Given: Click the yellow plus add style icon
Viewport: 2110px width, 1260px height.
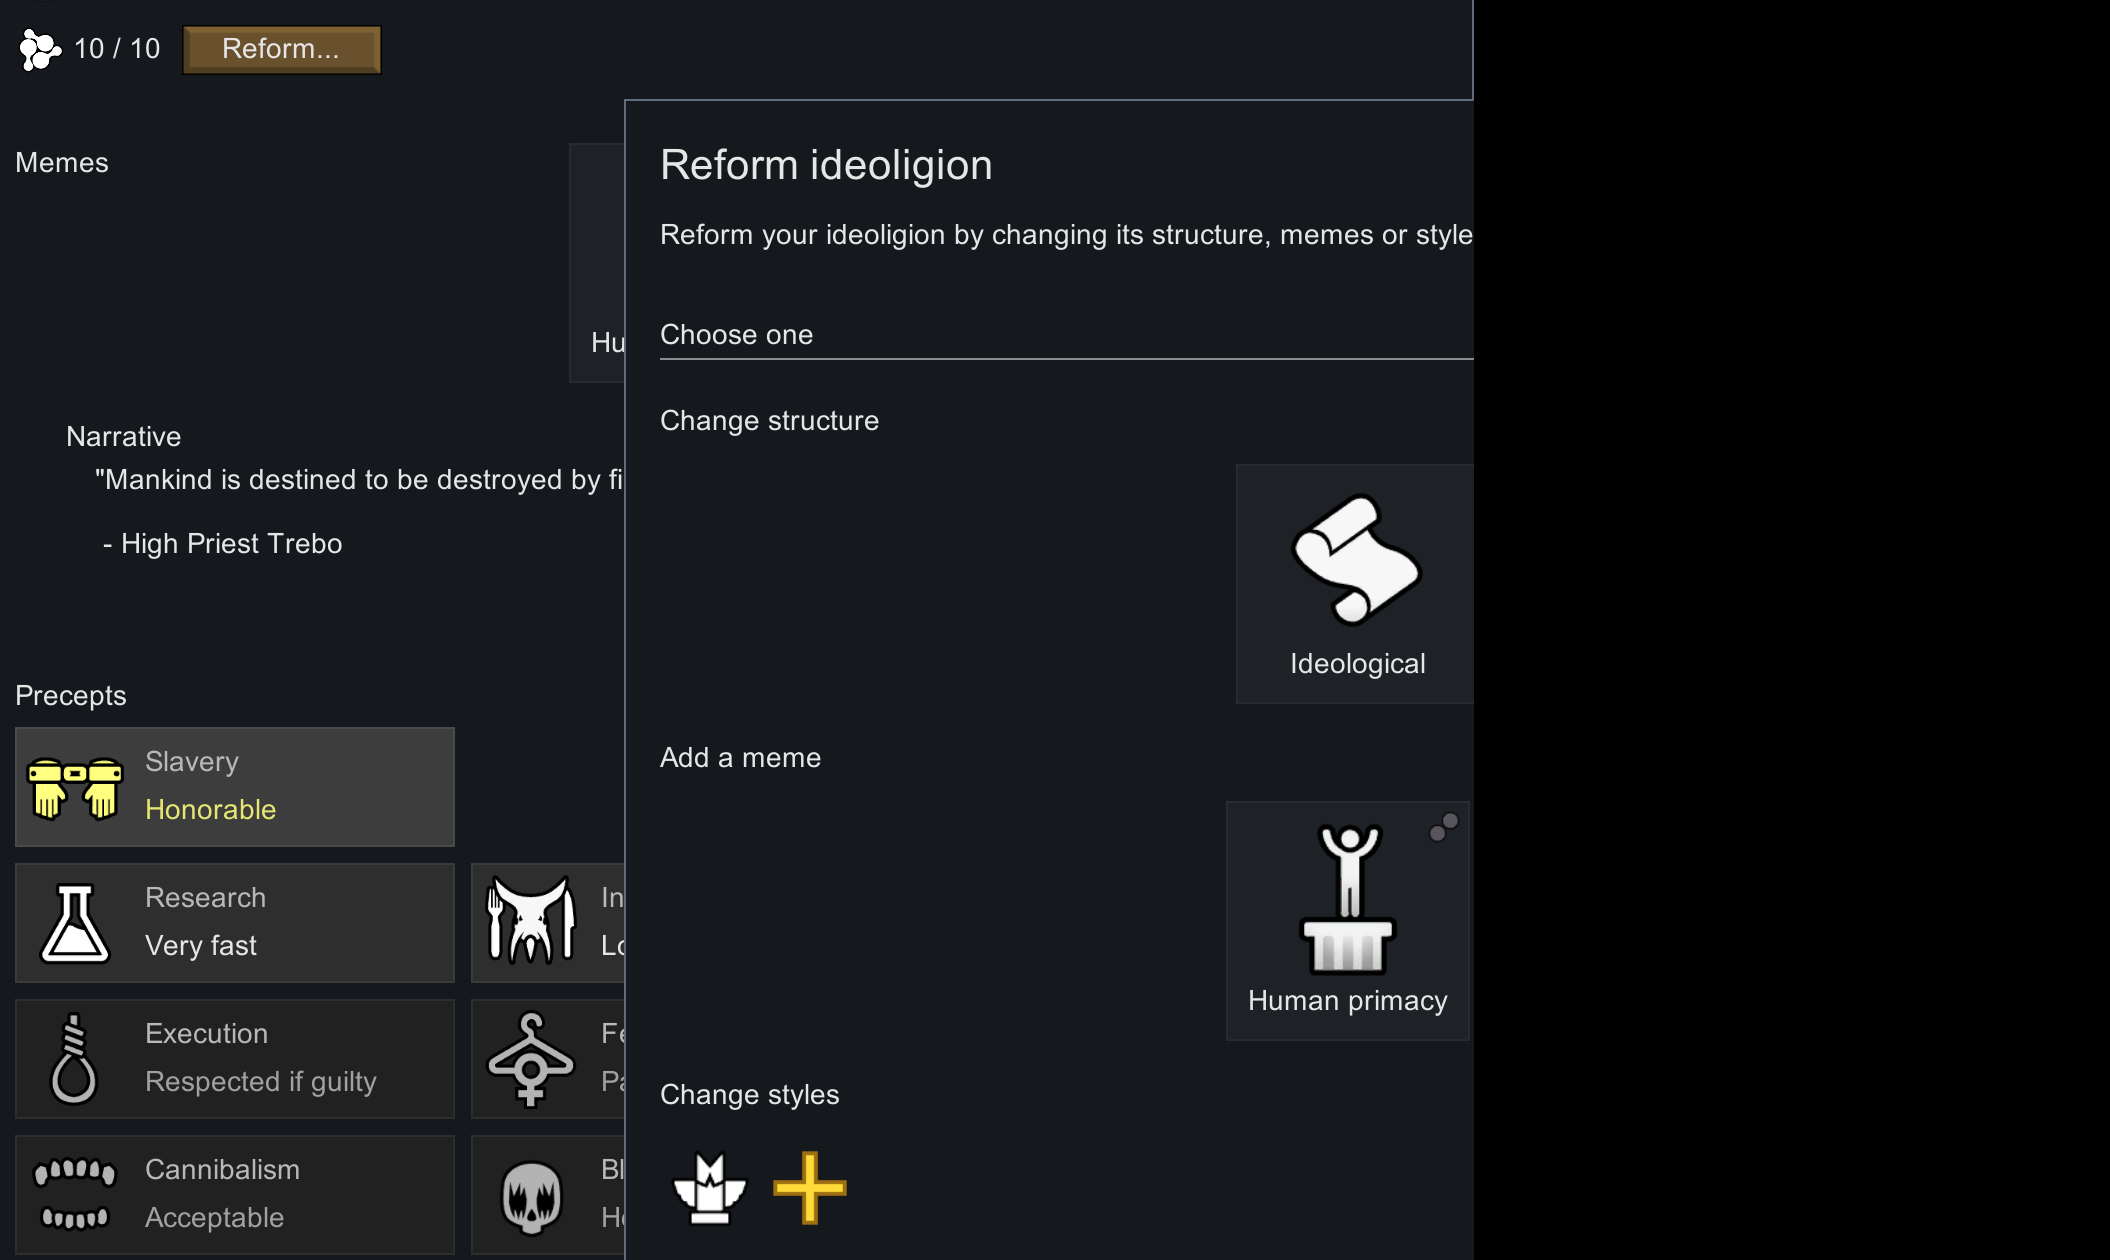Looking at the screenshot, I should [x=810, y=1188].
